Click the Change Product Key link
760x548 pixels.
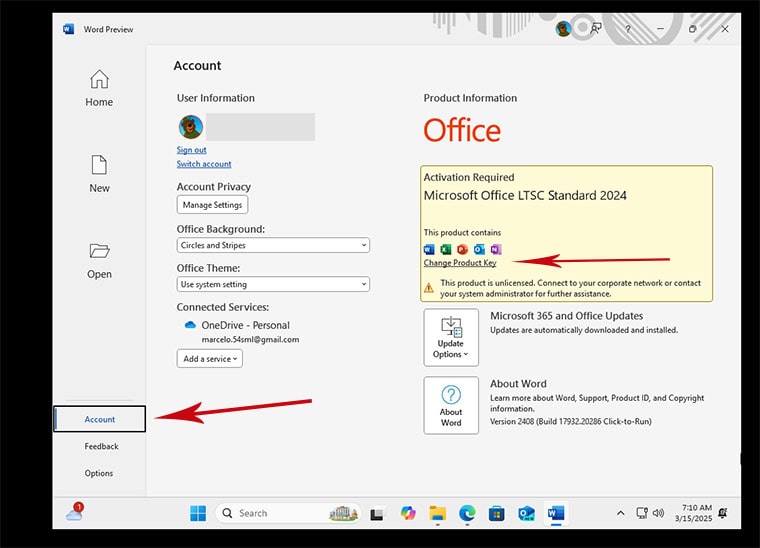[x=460, y=263]
